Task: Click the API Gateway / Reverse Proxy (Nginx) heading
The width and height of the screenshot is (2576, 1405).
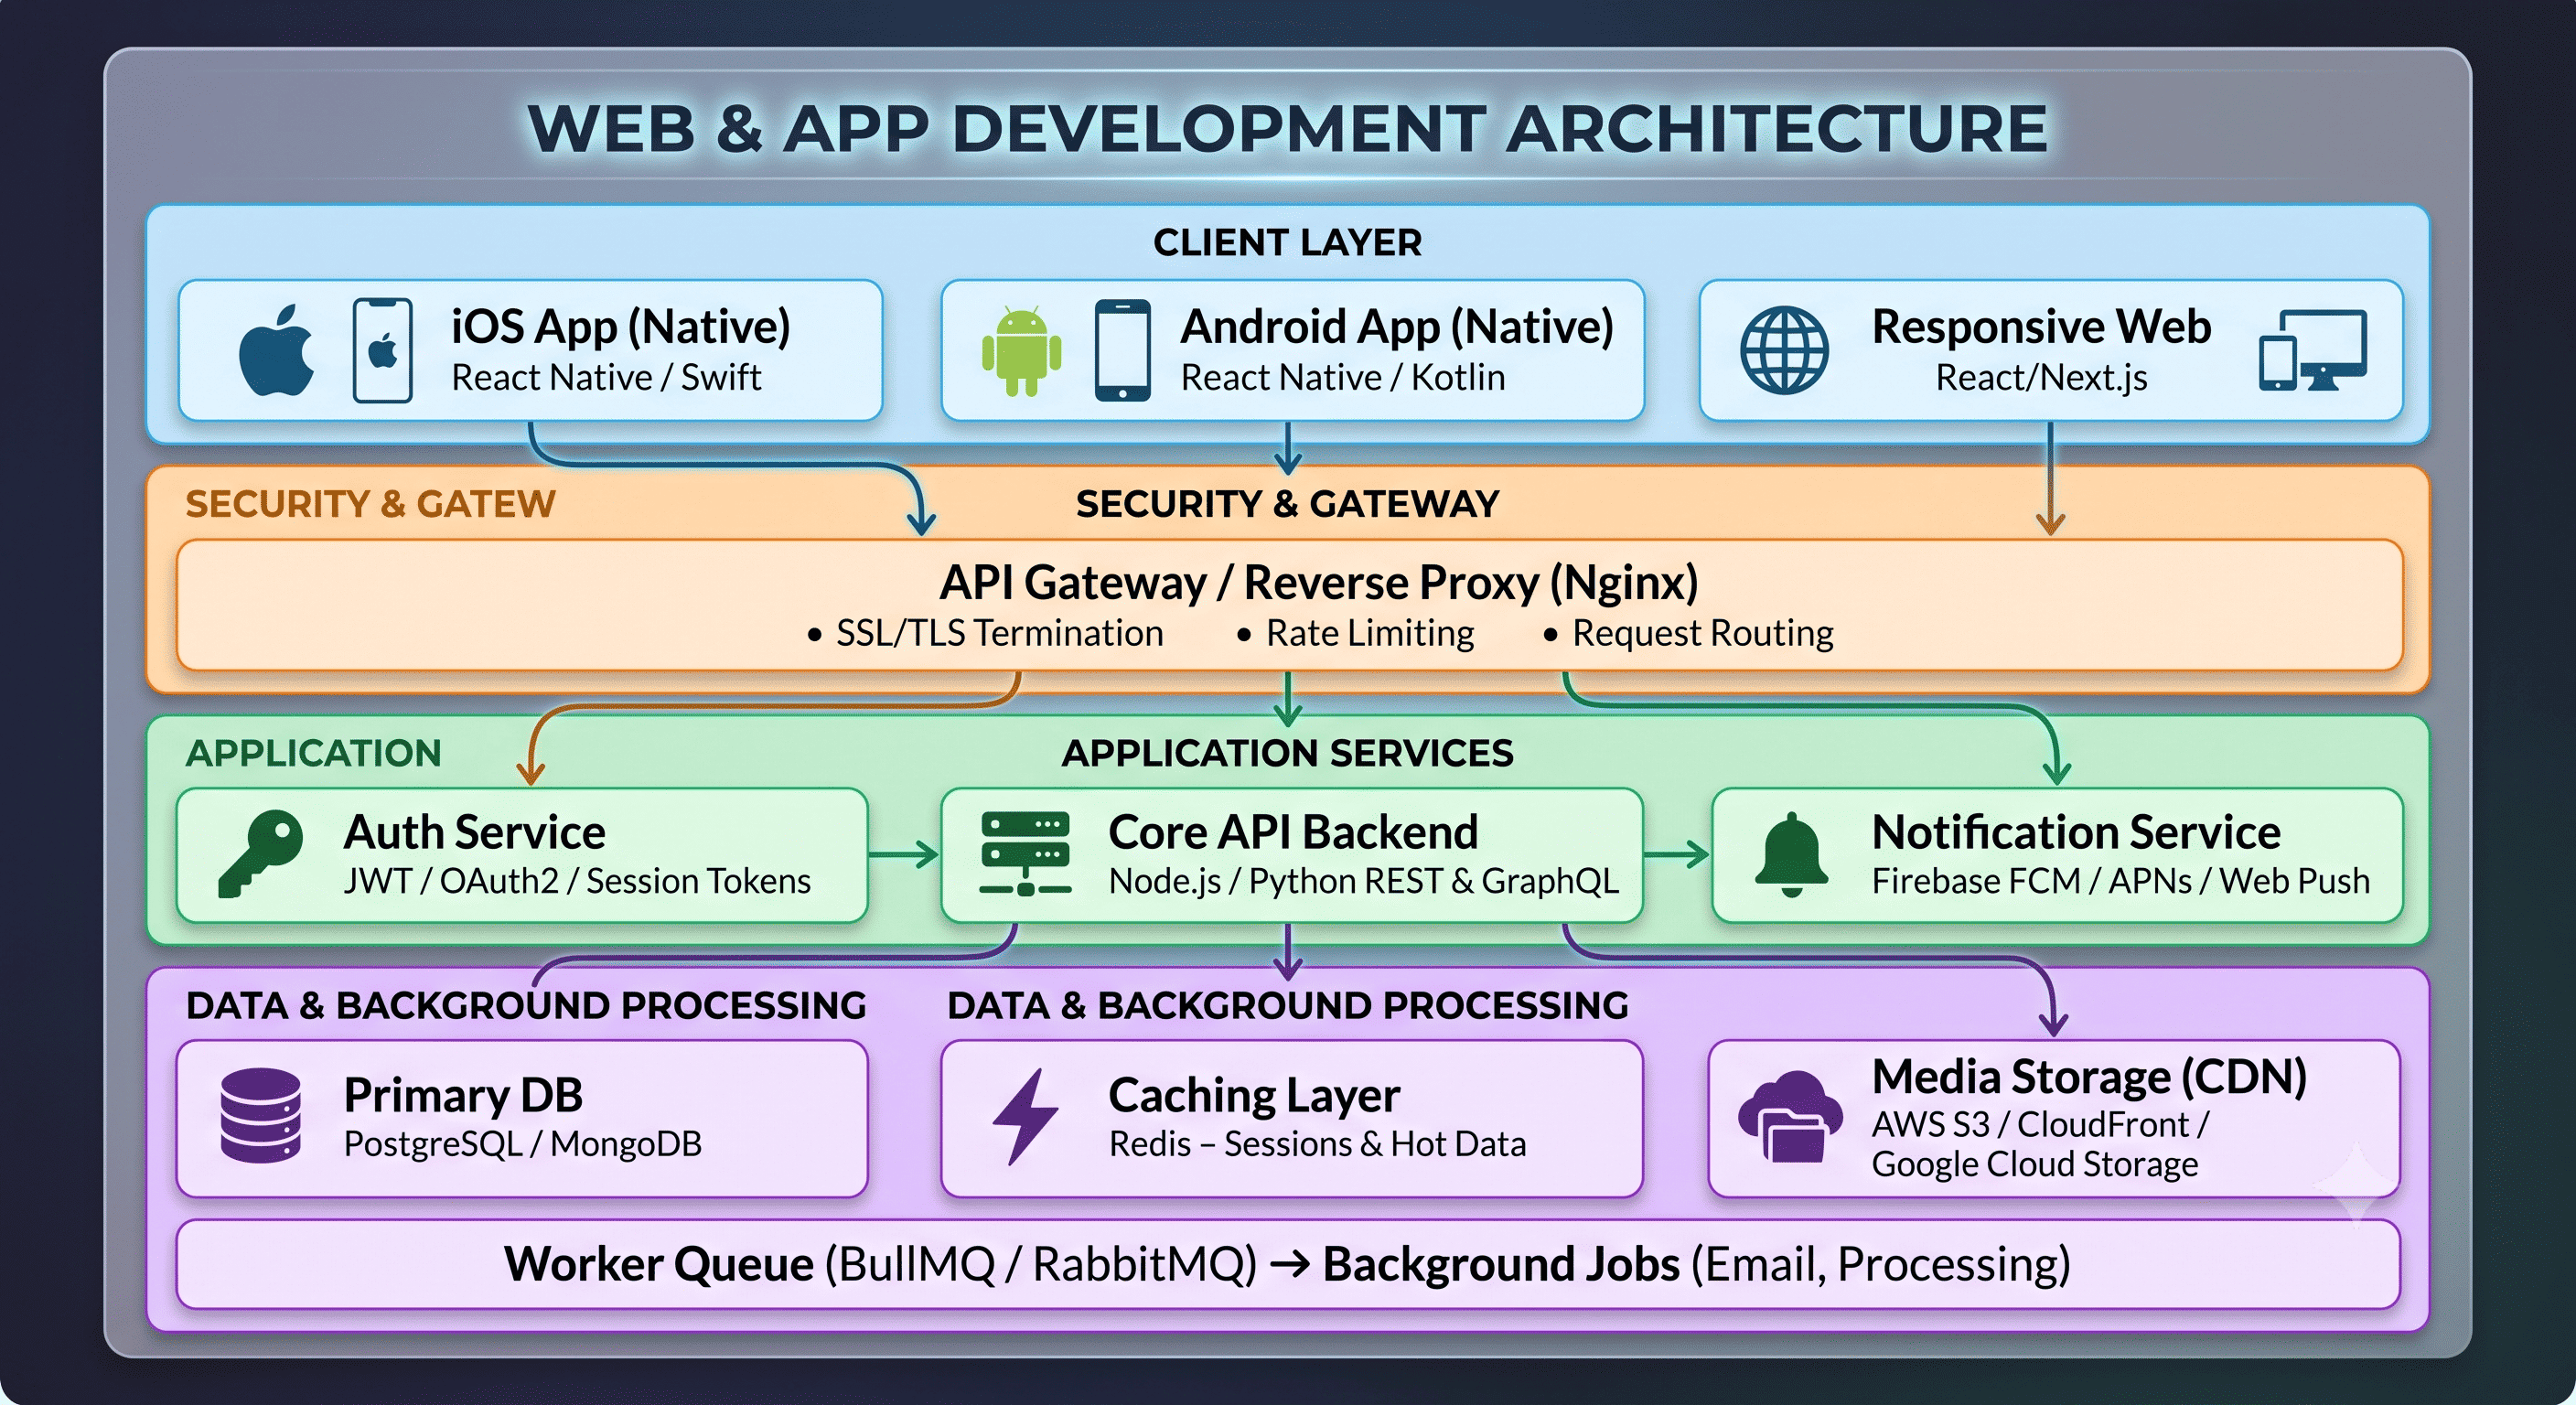Action: pos(1319,582)
